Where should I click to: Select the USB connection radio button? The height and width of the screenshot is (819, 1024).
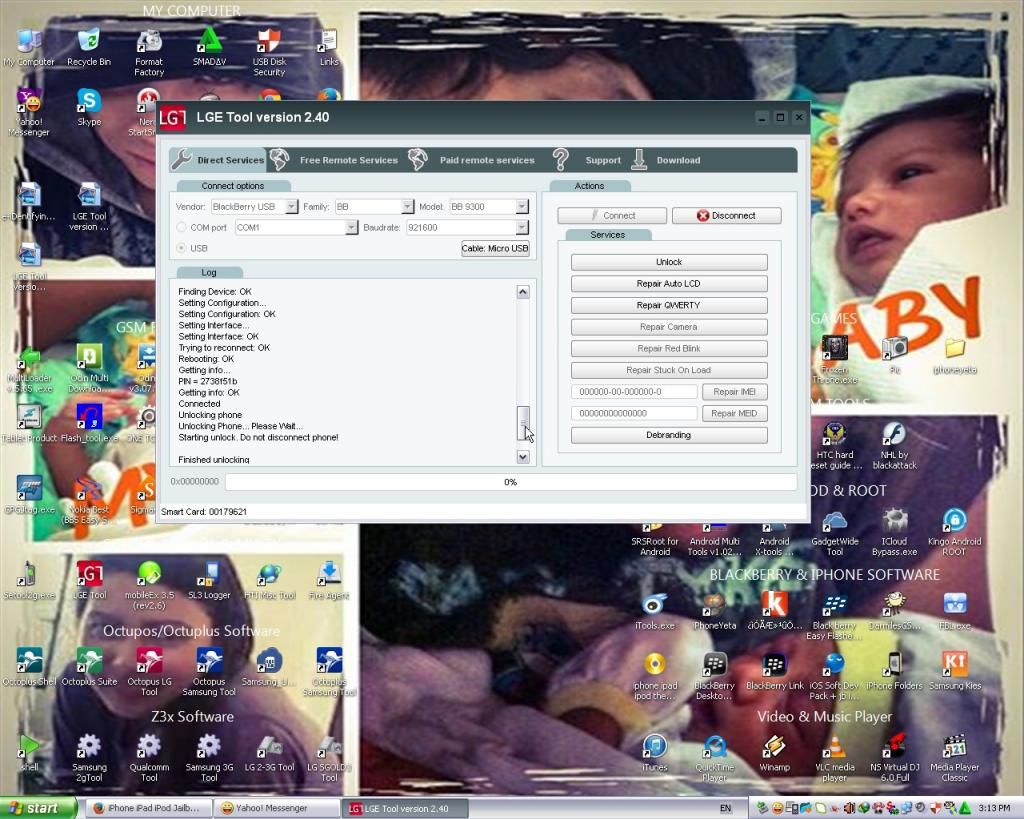click(182, 248)
